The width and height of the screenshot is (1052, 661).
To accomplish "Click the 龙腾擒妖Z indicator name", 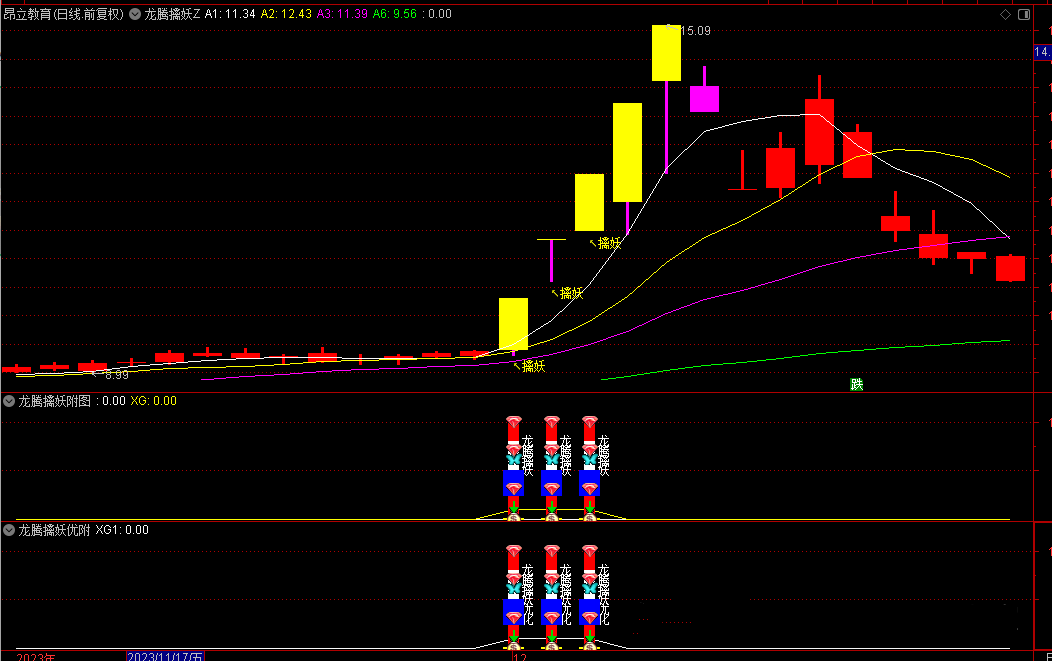I will [172, 14].
